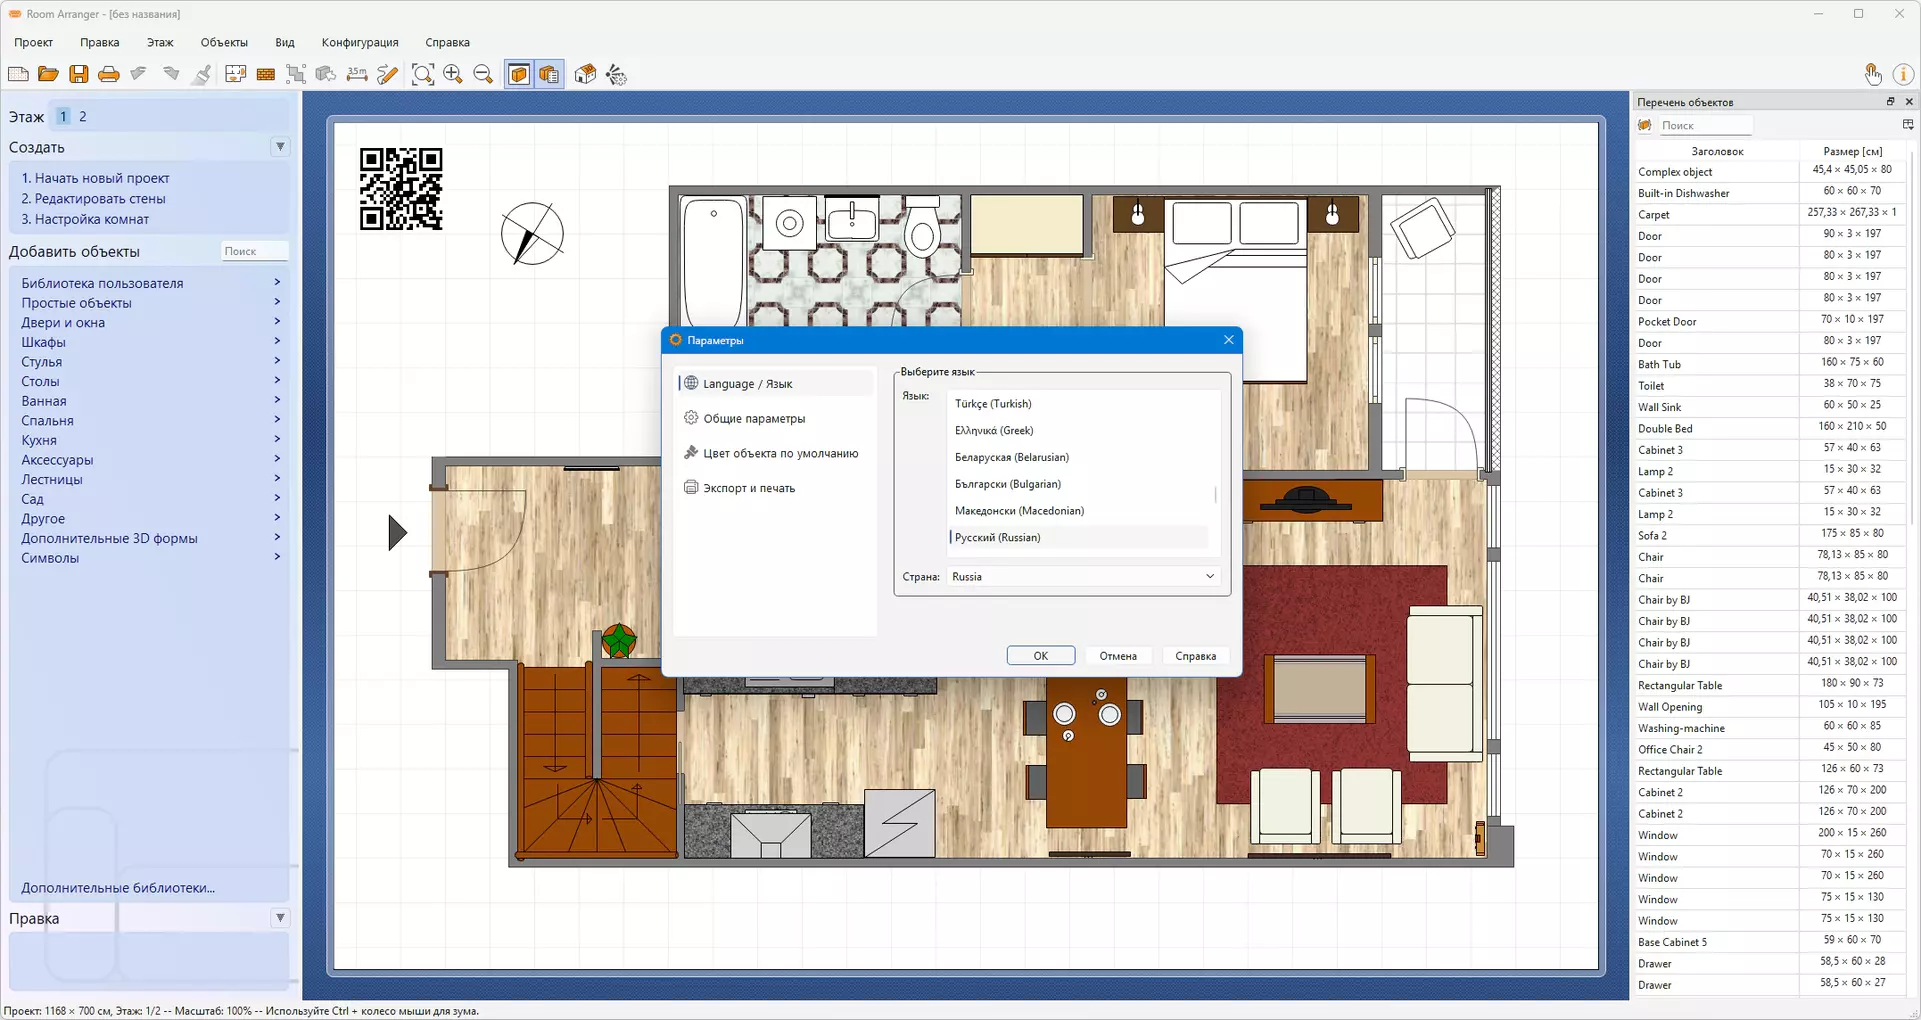Select the freehand pencil draw icon
The image size is (1921, 1020).
(388, 74)
